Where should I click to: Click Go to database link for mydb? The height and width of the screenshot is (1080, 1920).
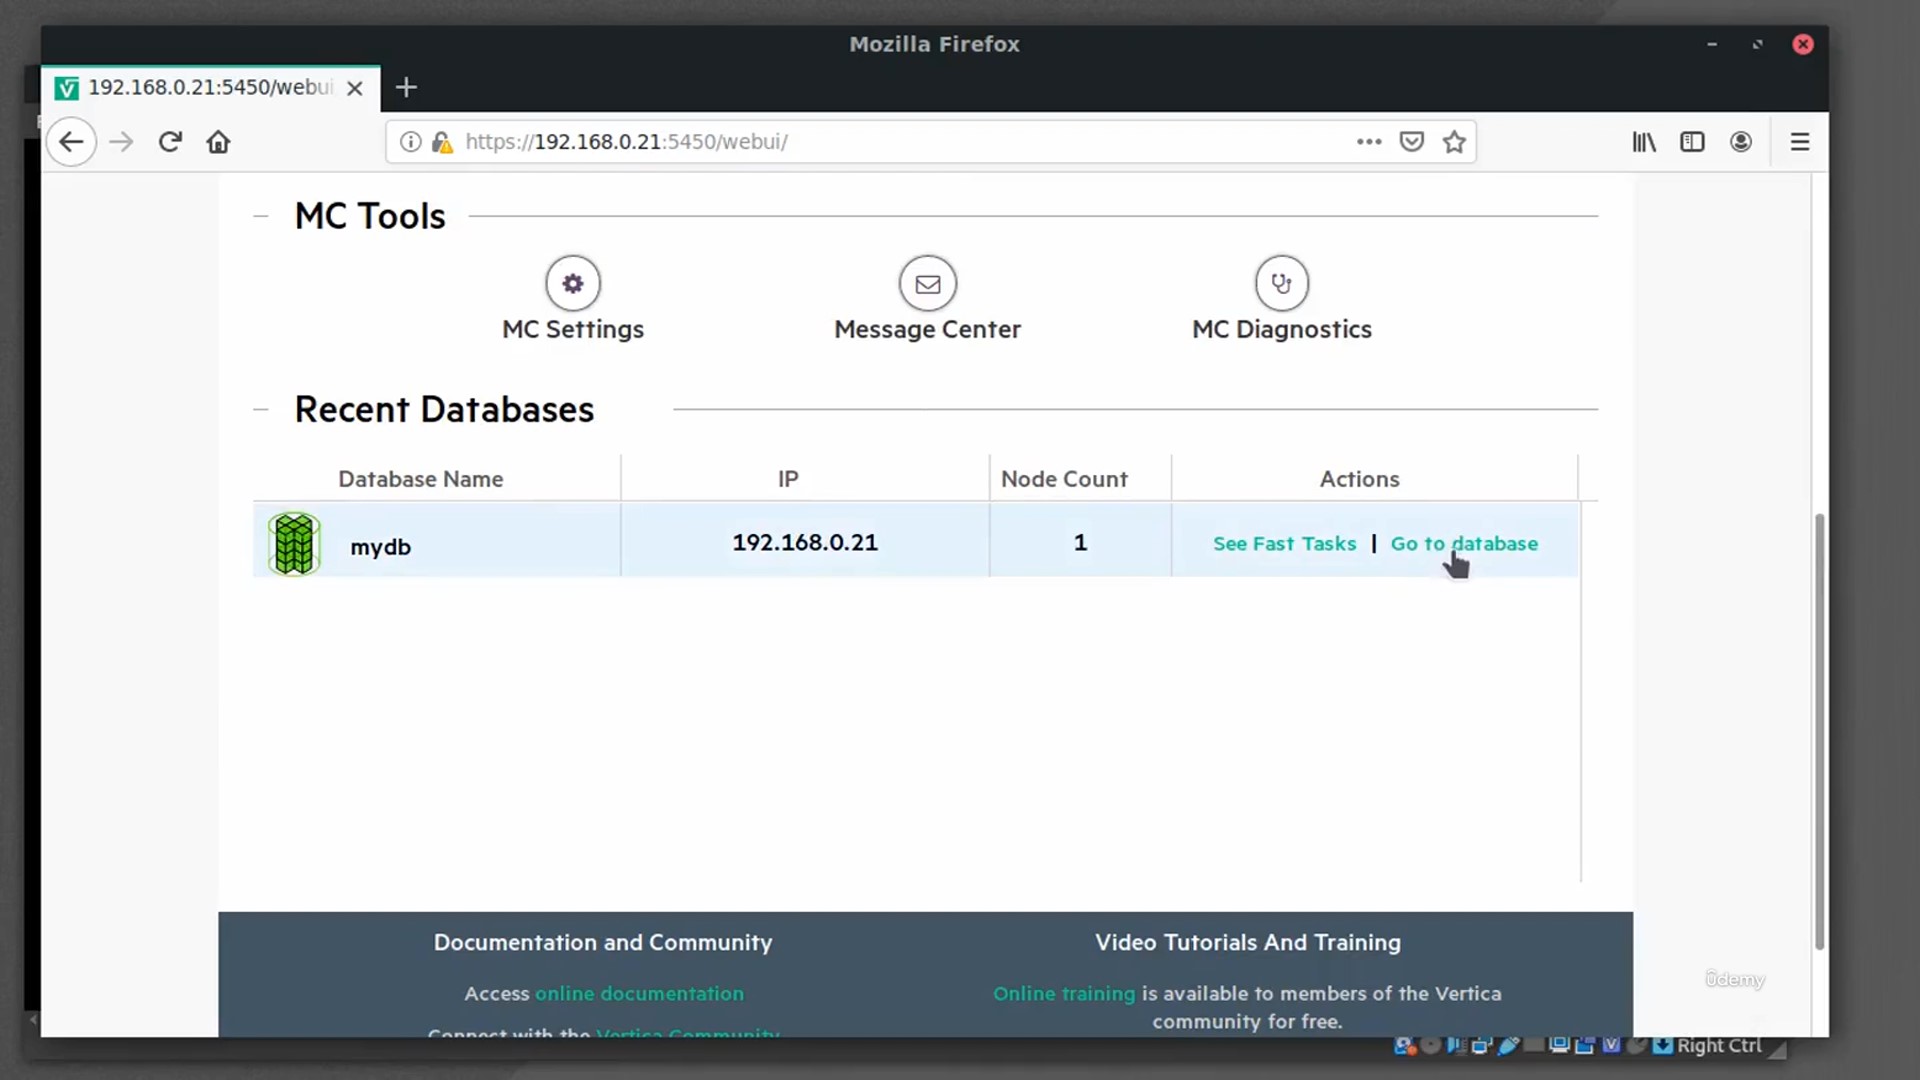coord(1464,543)
